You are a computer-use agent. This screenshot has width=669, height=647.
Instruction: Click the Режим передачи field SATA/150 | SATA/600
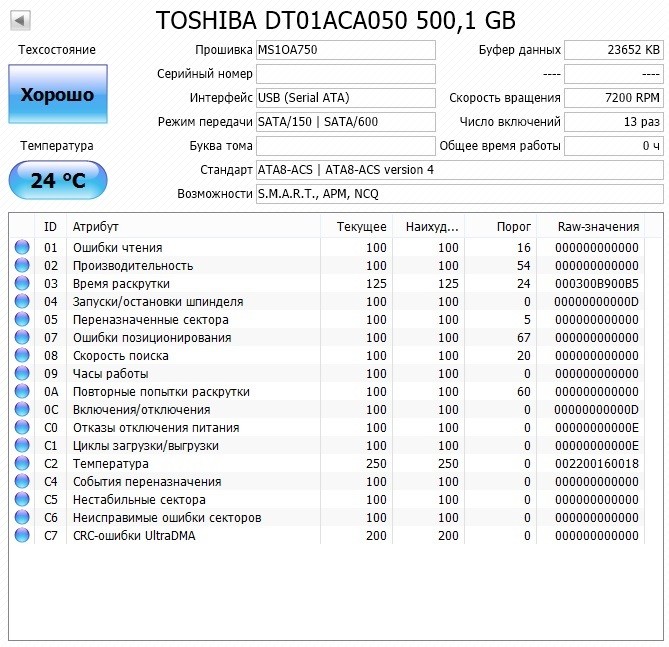(346, 122)
